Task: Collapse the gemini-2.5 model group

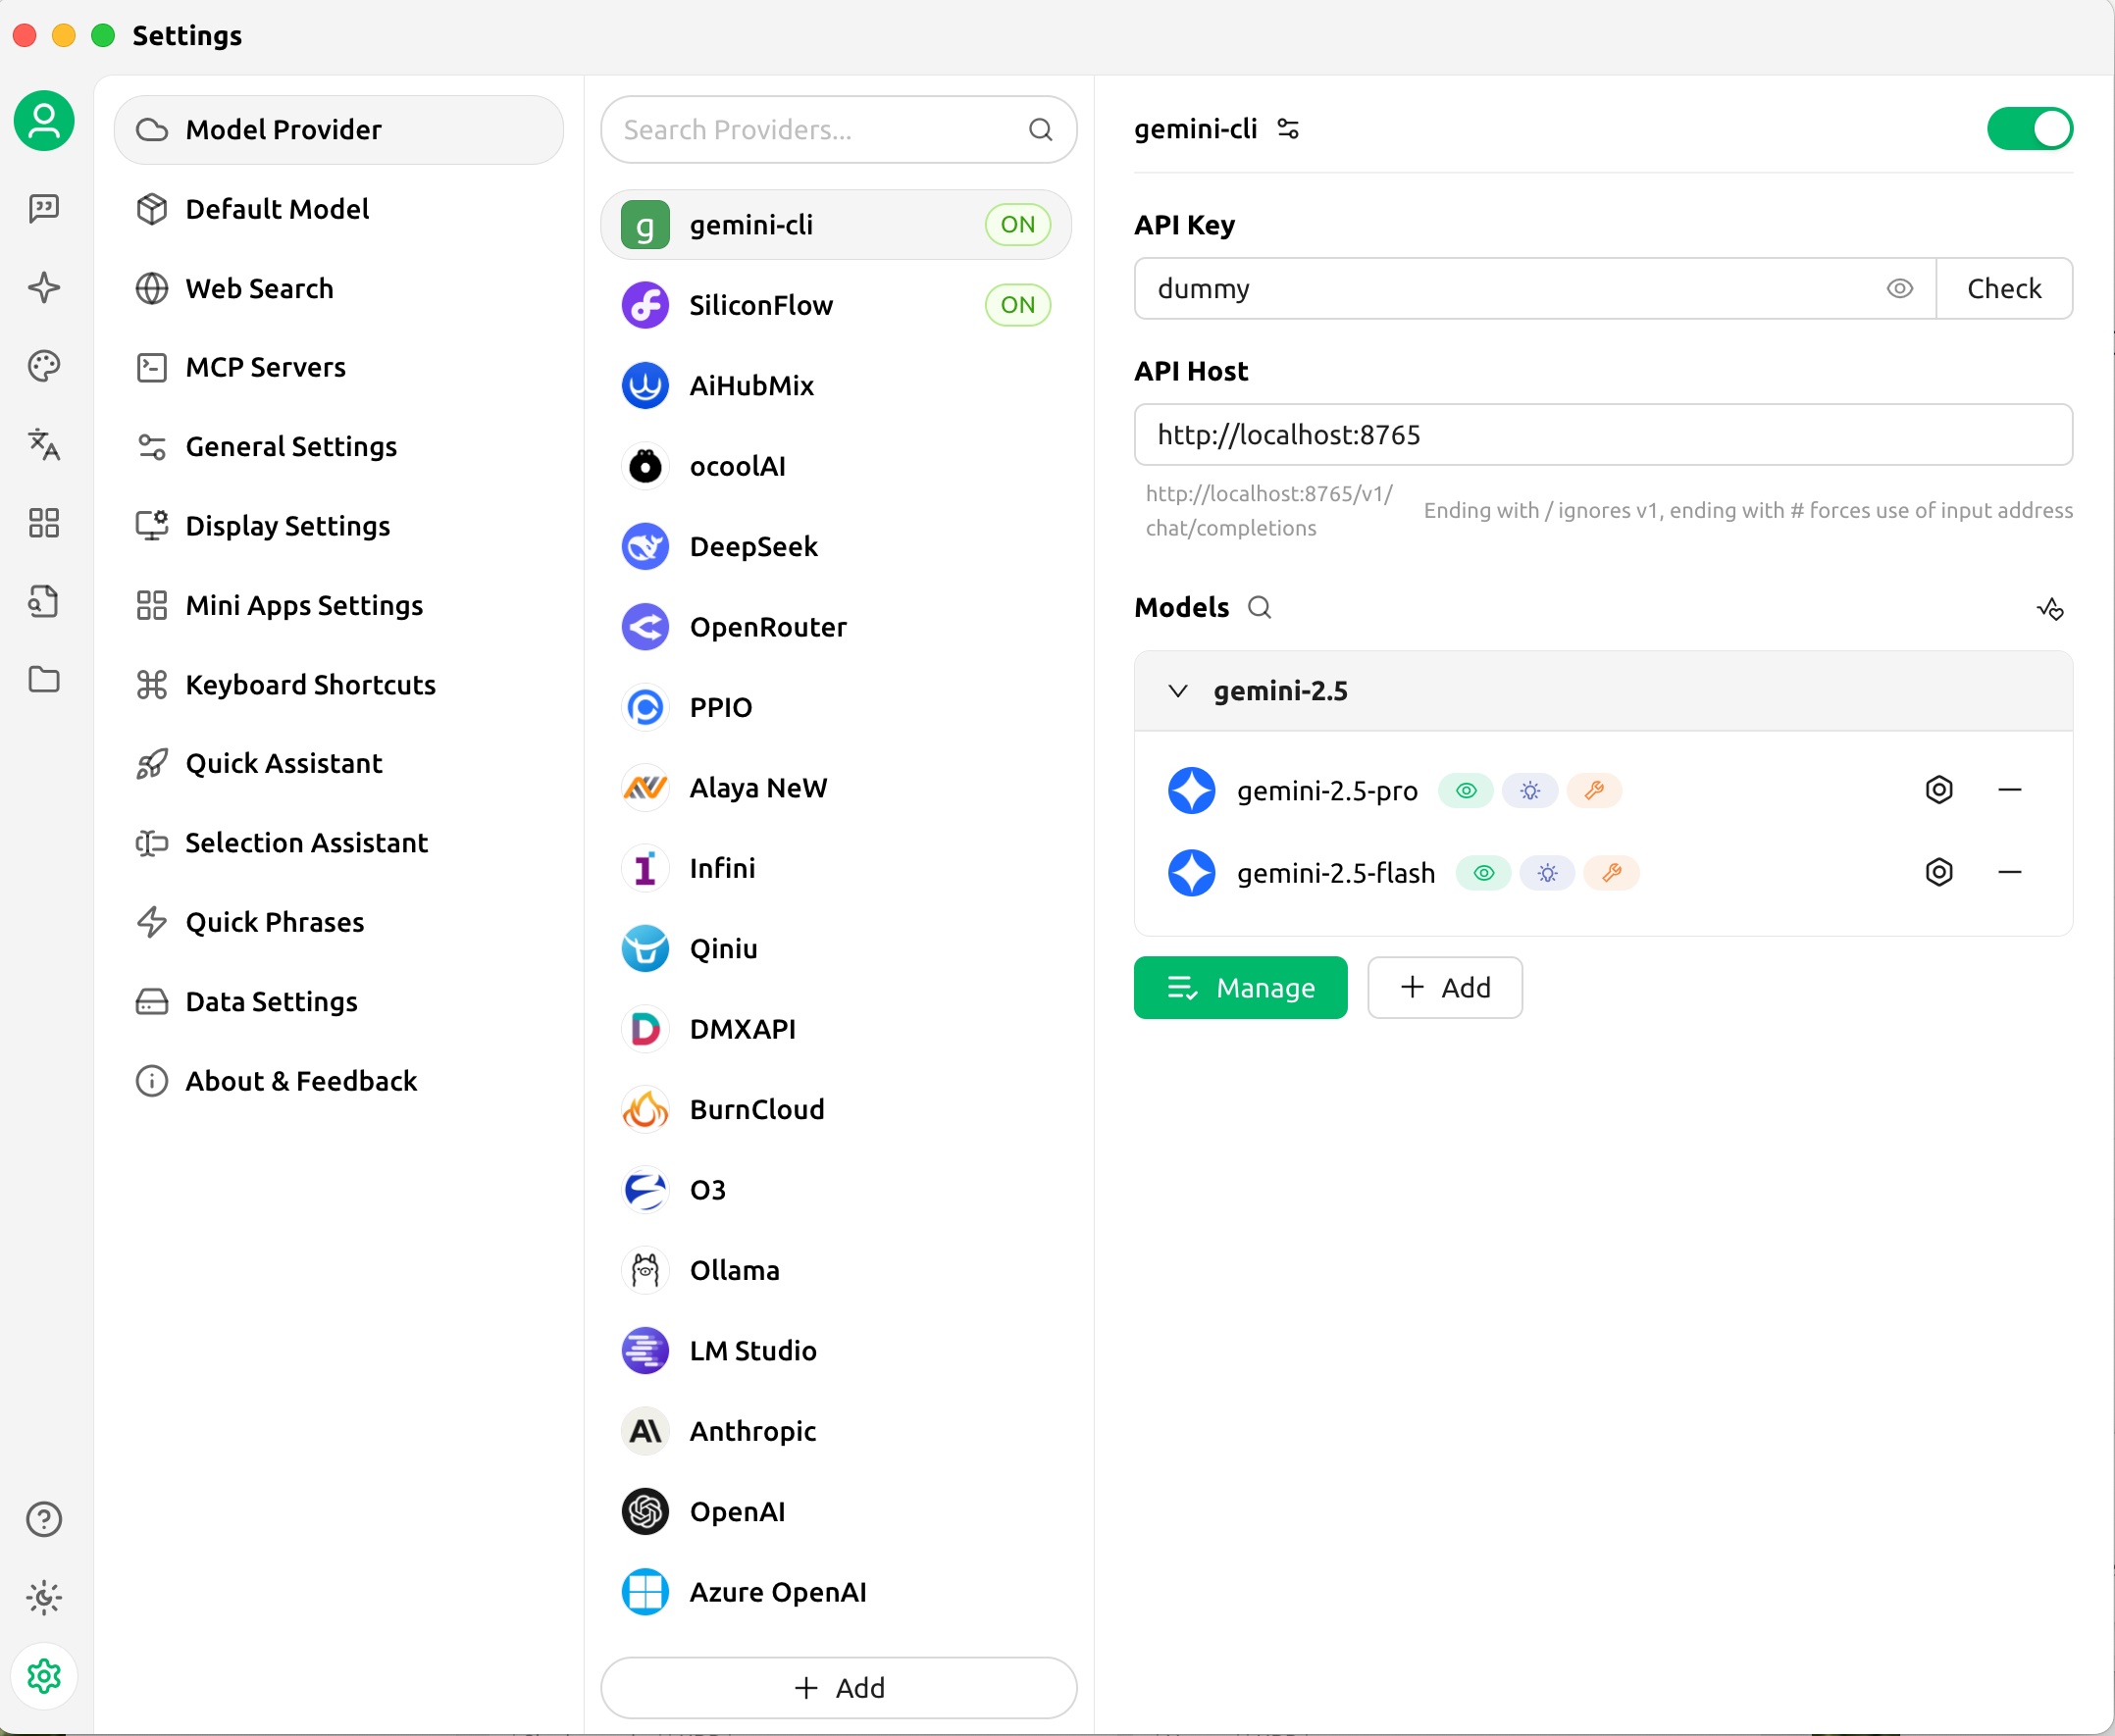Action: 1177,691
